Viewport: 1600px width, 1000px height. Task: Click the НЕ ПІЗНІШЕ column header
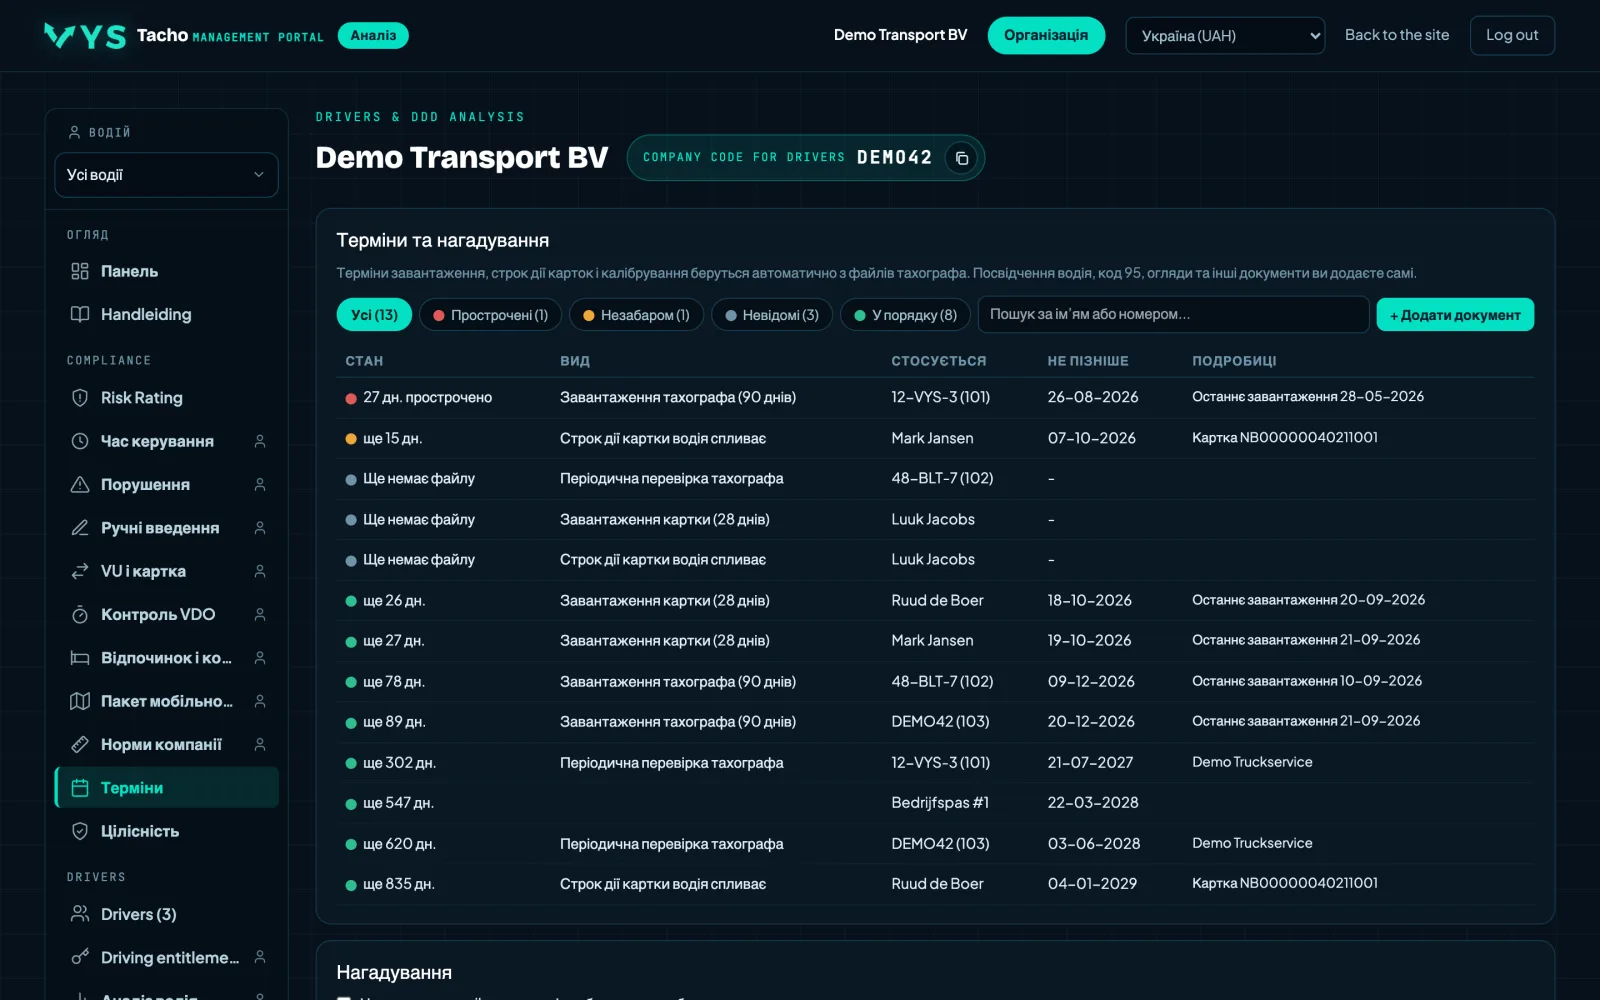(x=1088, y=361)
